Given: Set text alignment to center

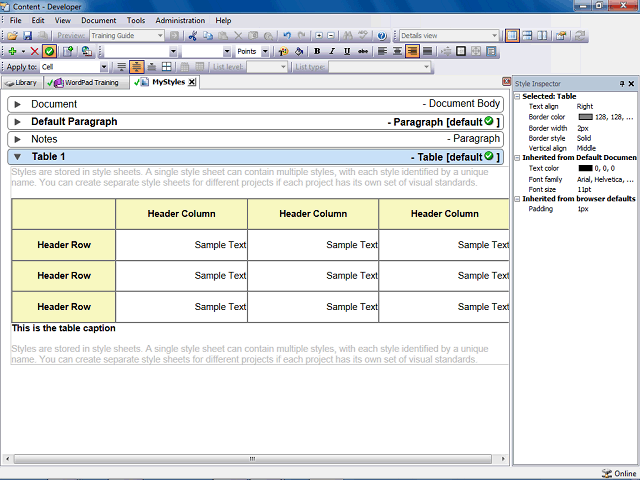Looking at the screenshot, I should (397, 51).
